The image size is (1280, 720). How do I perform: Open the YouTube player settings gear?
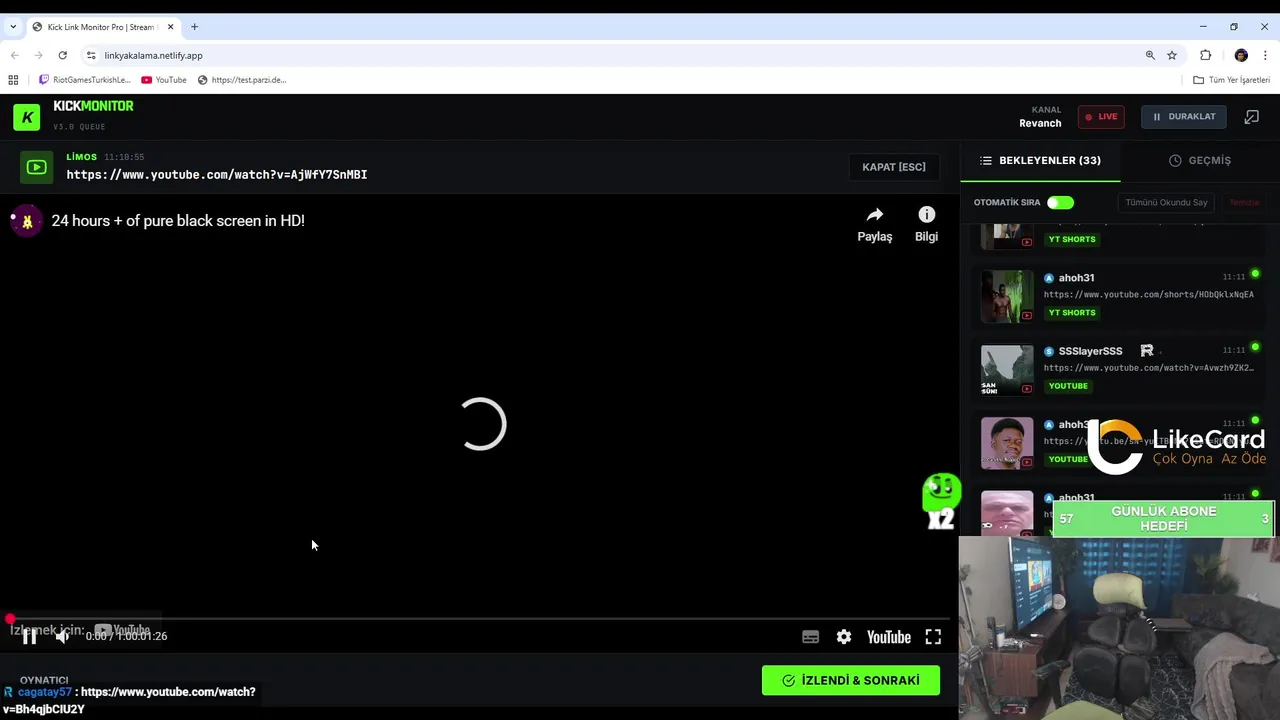coord(844,637)
